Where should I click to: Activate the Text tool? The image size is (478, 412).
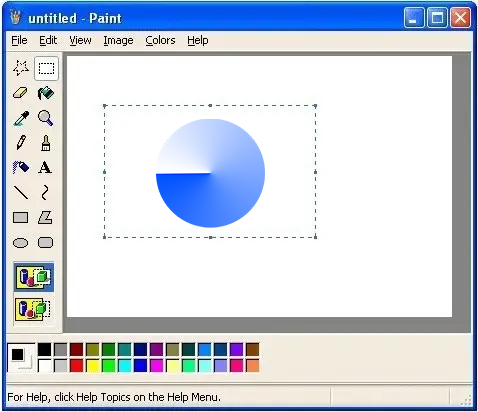(45, 167)
